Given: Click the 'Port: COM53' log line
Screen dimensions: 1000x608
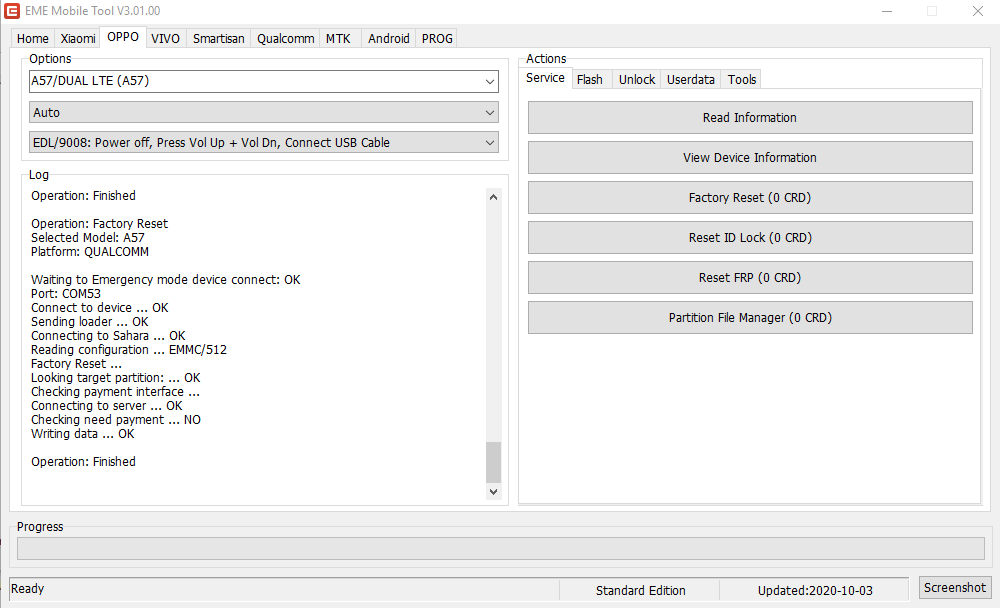Looking at the screenshot, I should 66,293.
